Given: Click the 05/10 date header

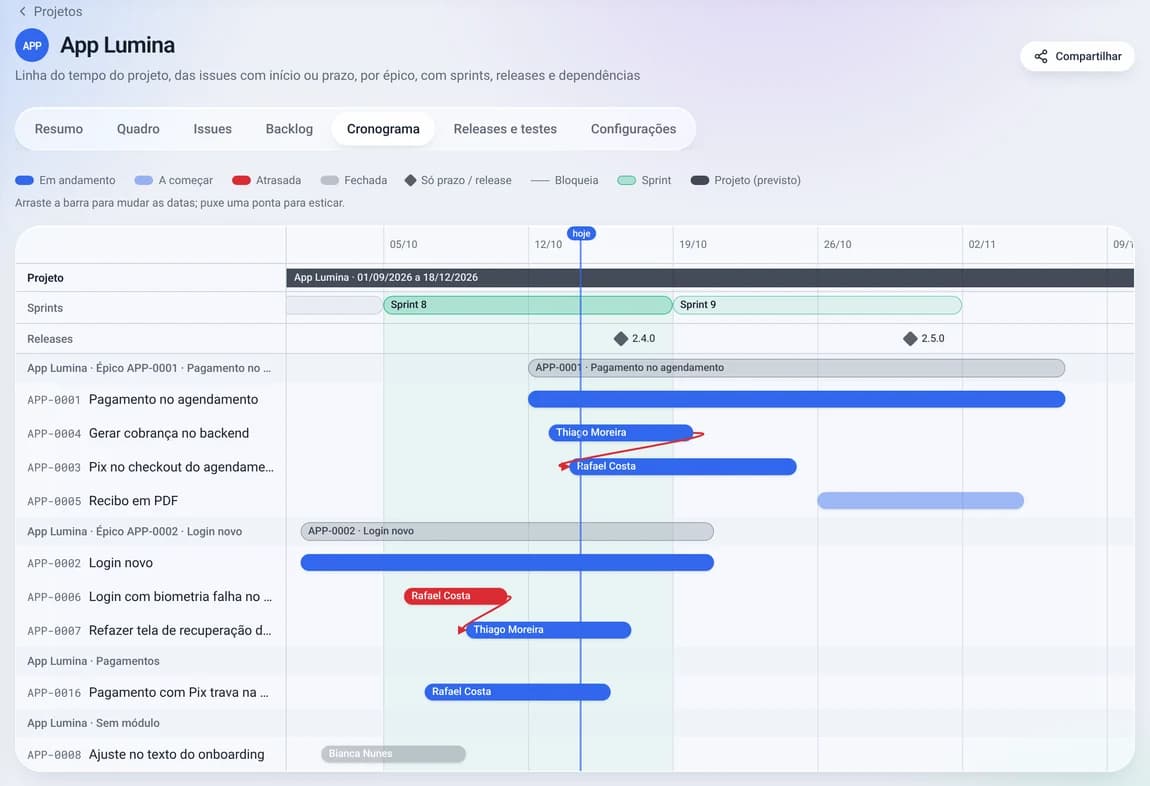Looking at the screenshot, I should [403, 244].
